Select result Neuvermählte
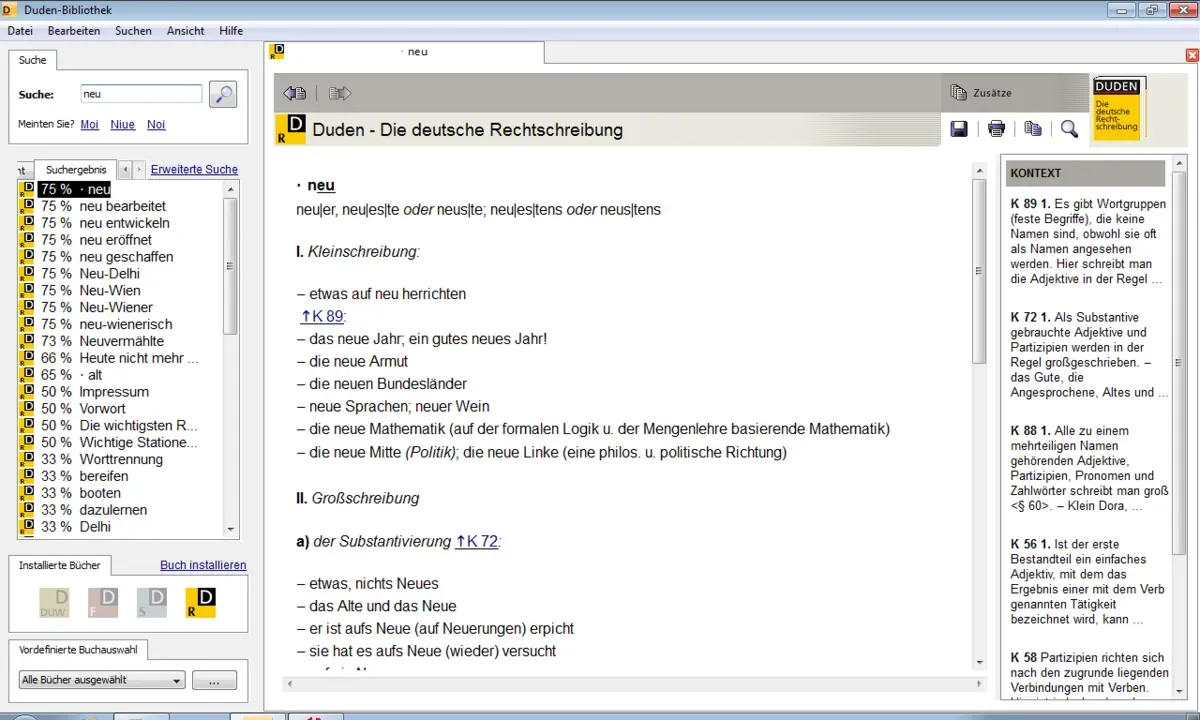This screenshot has height=720, width=1200. [x=122, y=341]
